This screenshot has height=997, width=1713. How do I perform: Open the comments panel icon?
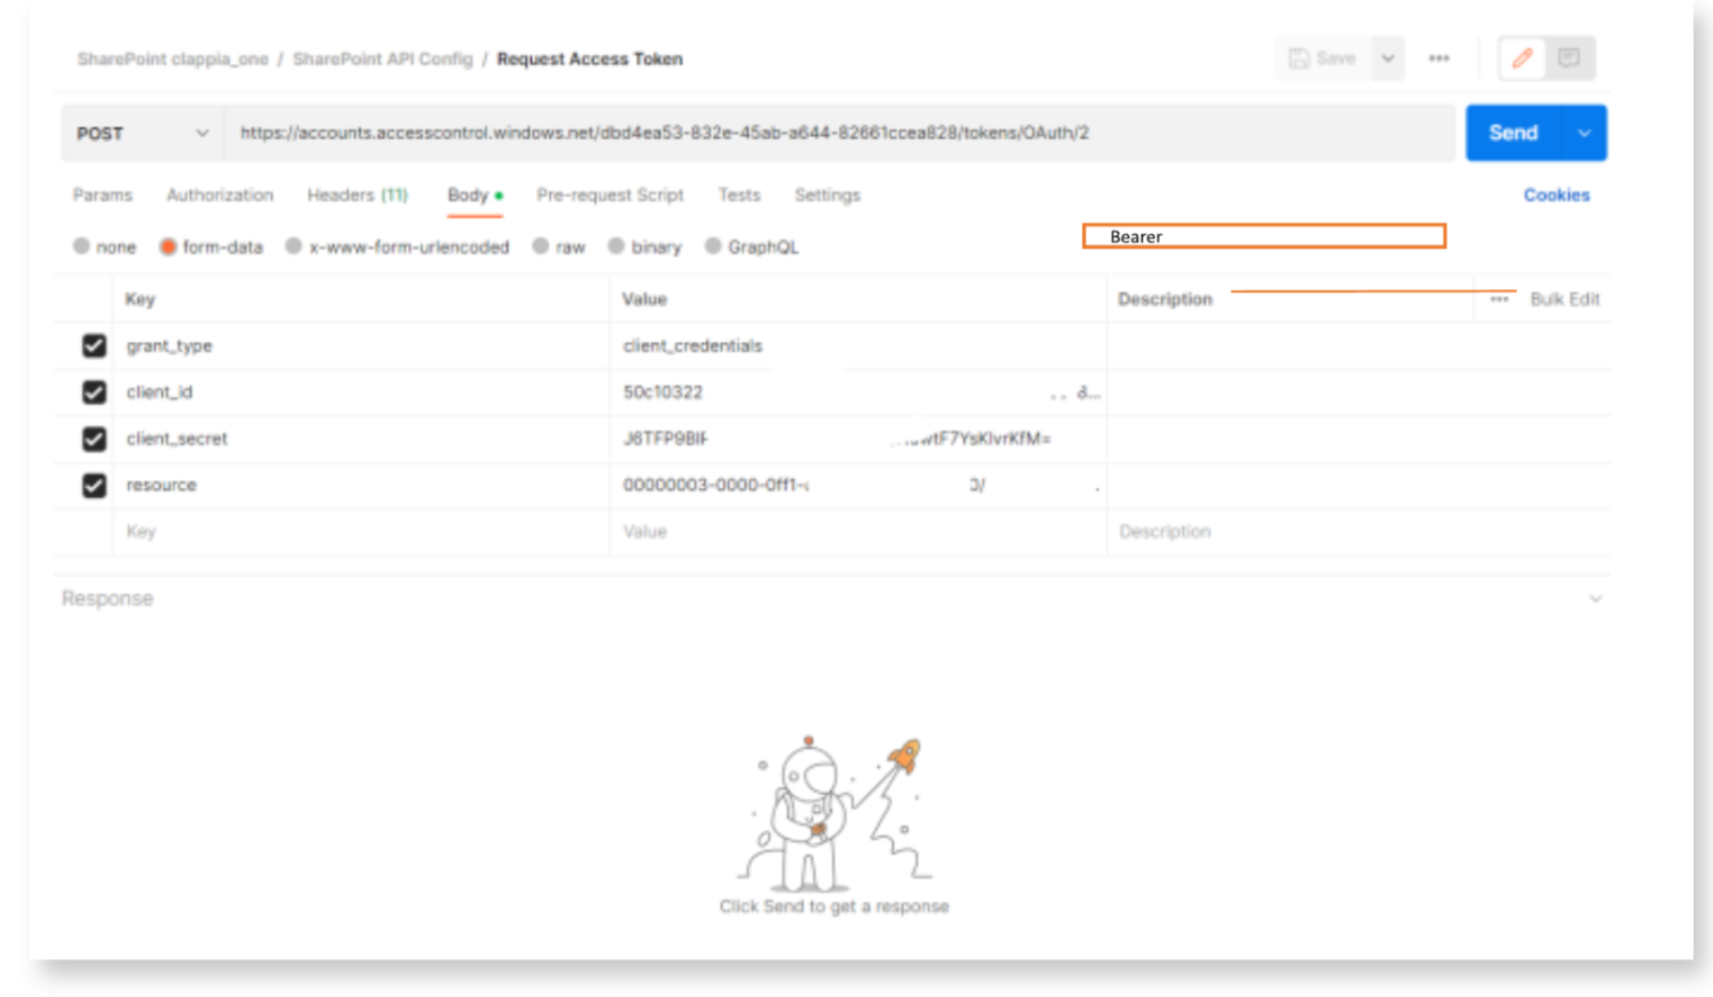(1568, 58)
